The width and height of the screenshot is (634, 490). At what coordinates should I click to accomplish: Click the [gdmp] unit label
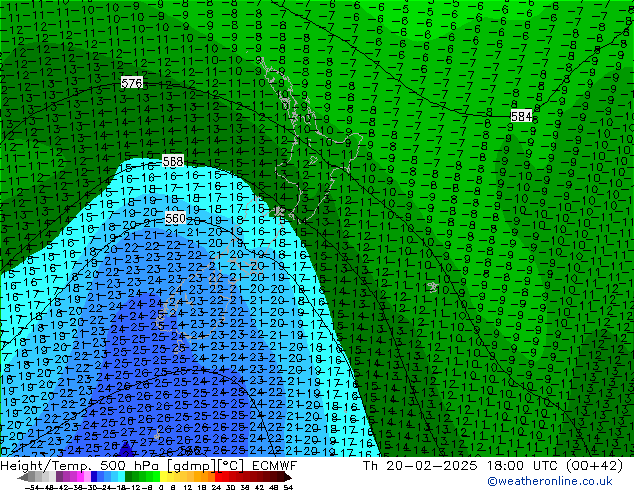pyautogui.click(x=192, y=466)
